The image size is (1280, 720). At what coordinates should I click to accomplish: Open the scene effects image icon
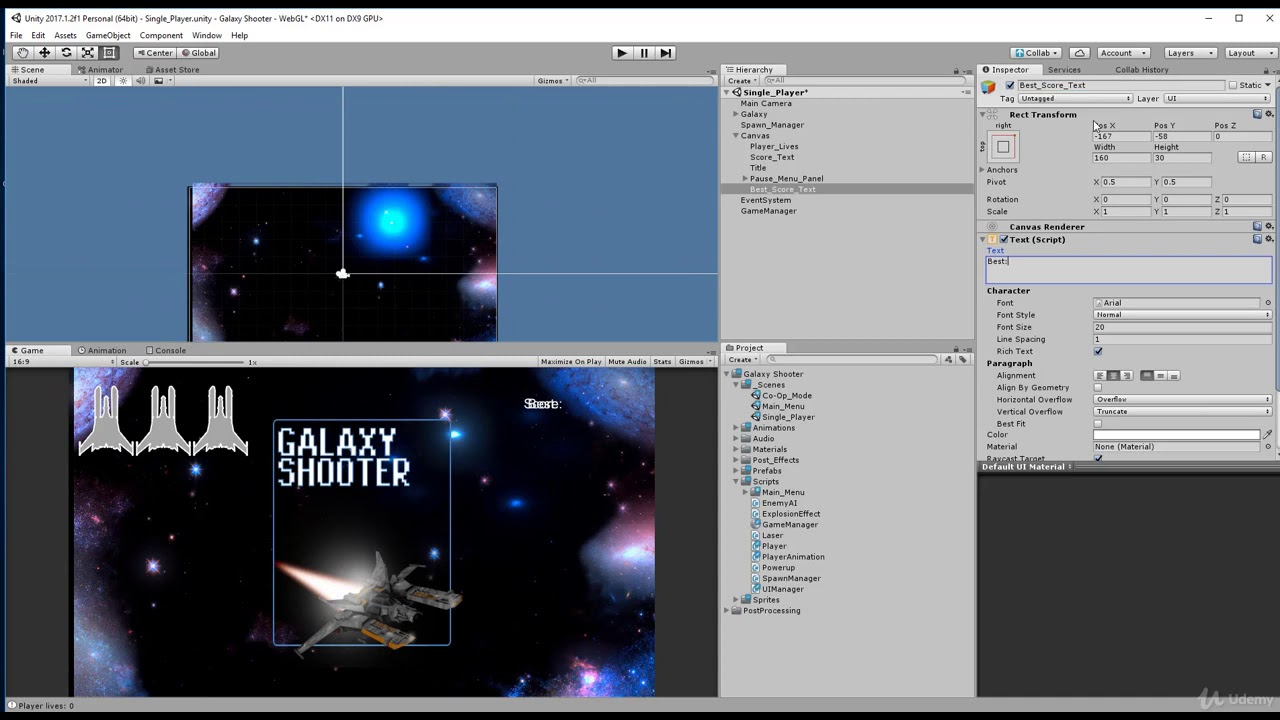tap(158, 81)
